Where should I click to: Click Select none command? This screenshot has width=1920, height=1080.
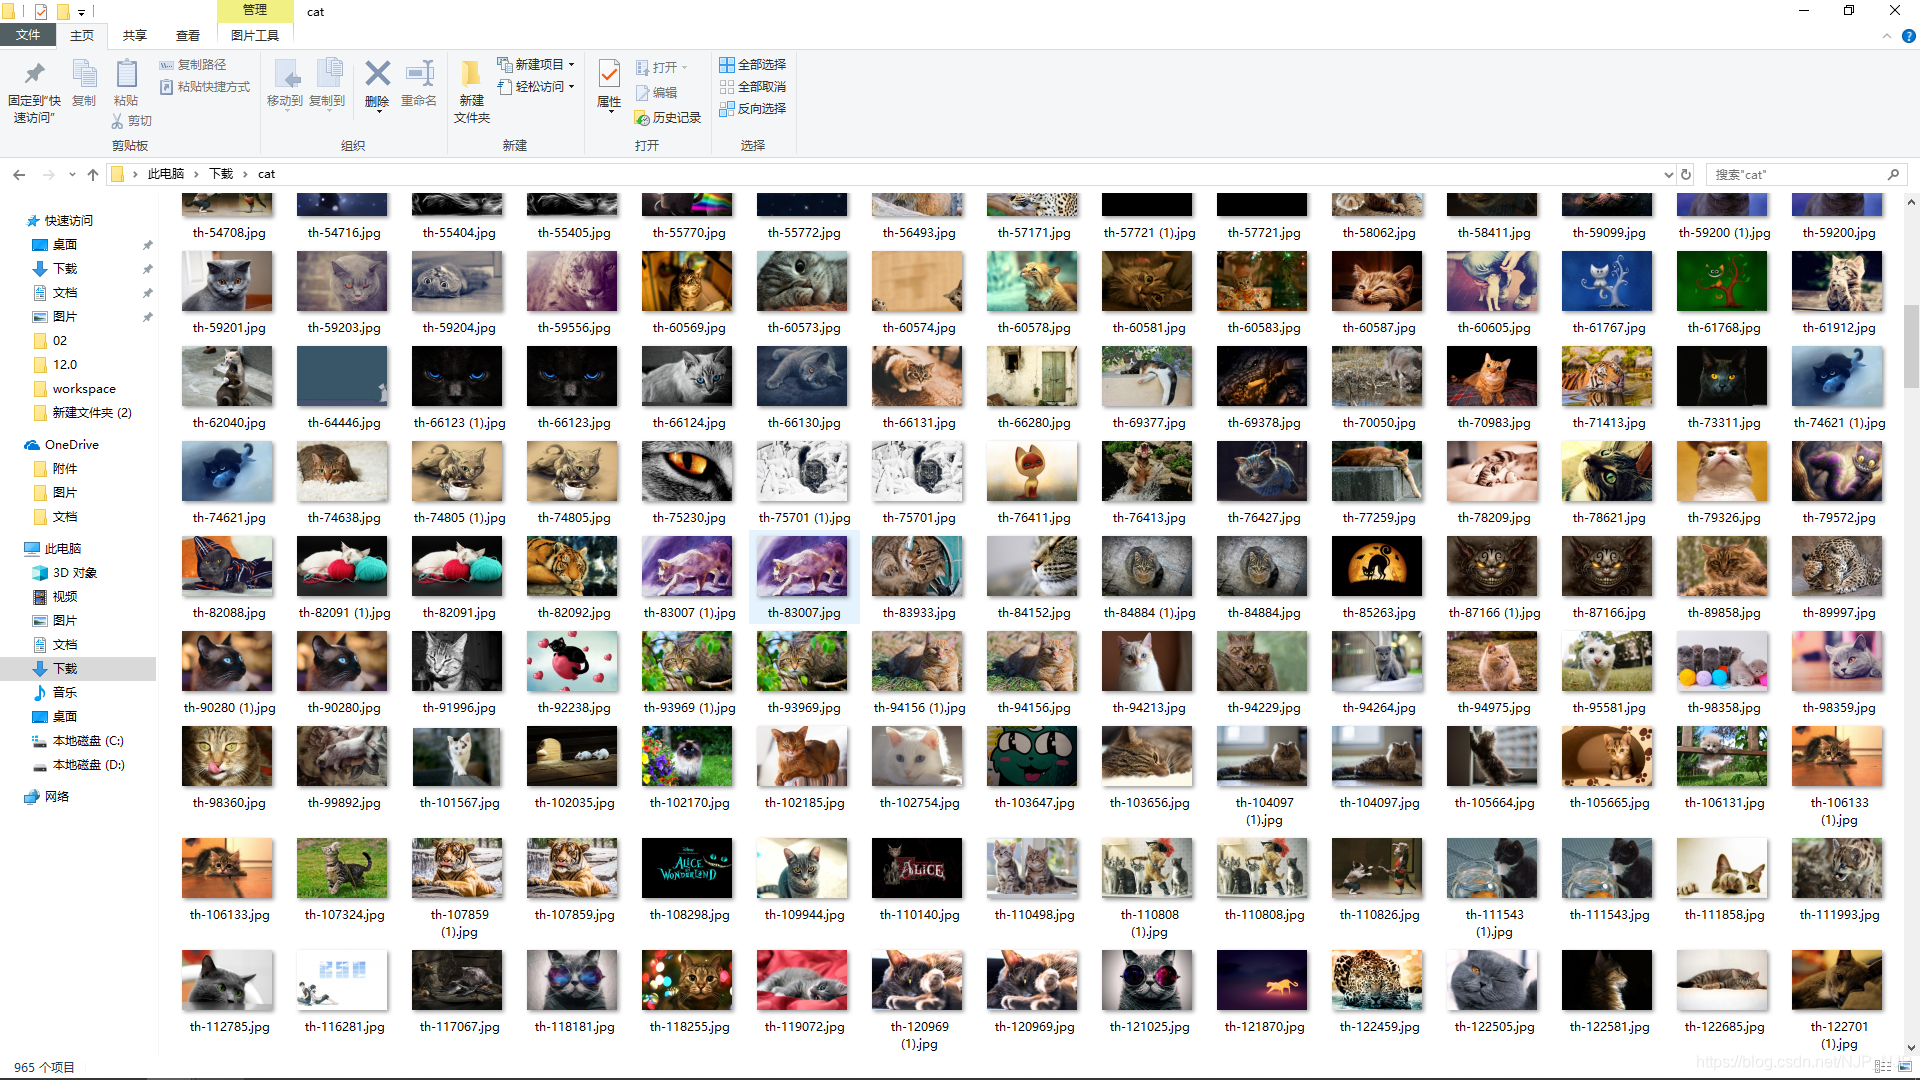point(752,87)
